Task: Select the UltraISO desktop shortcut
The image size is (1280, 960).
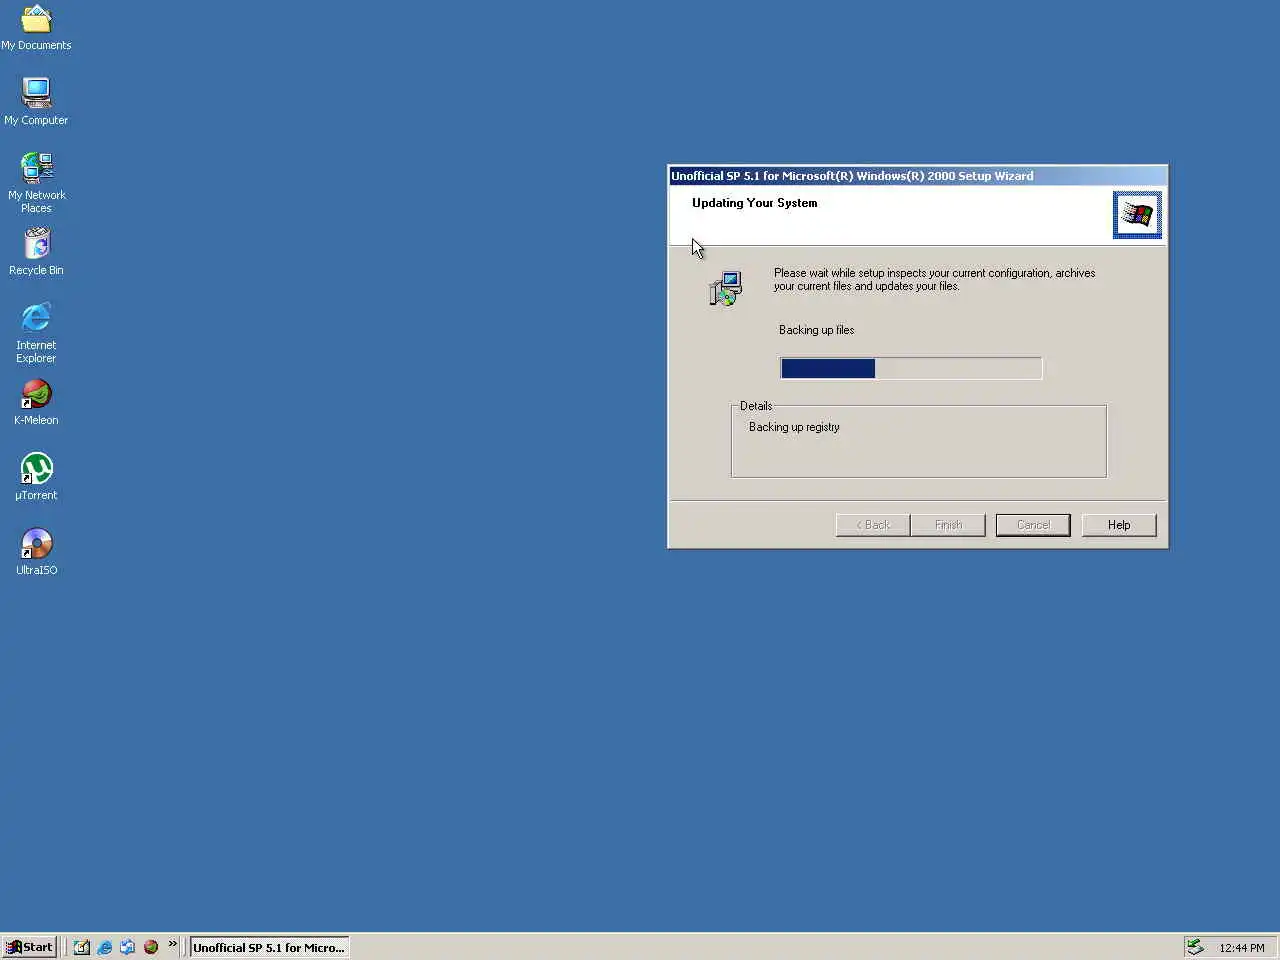Action: tap(36, 551)
